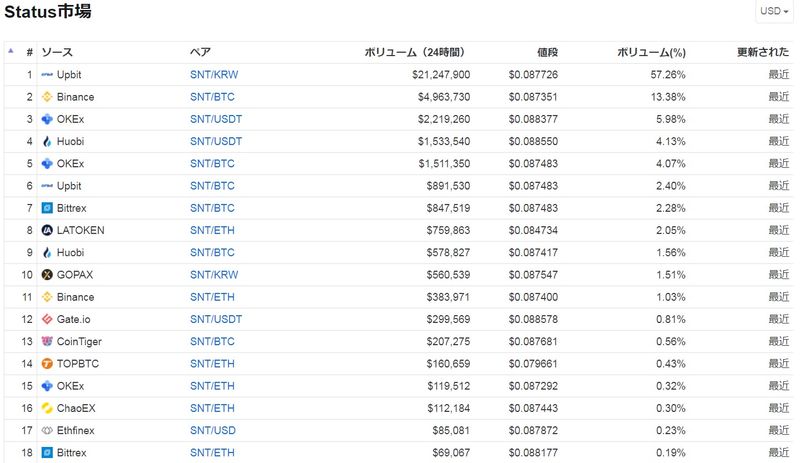Viewport: 800px width, 463px height.
Task: Click the Huobi flame icon in row 4
Action: pos(47,142)
